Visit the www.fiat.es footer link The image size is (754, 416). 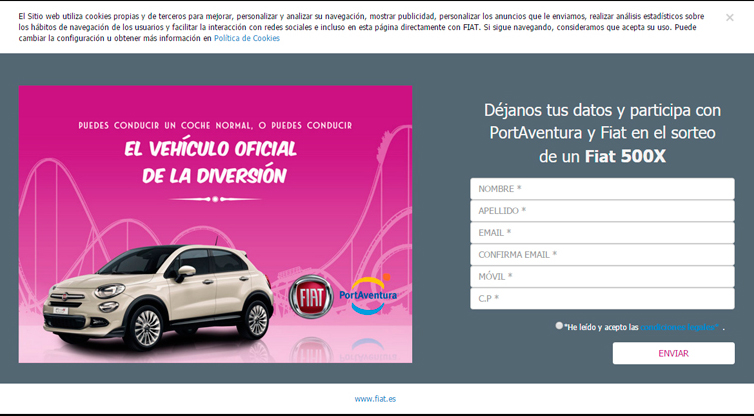click(375, 399)
